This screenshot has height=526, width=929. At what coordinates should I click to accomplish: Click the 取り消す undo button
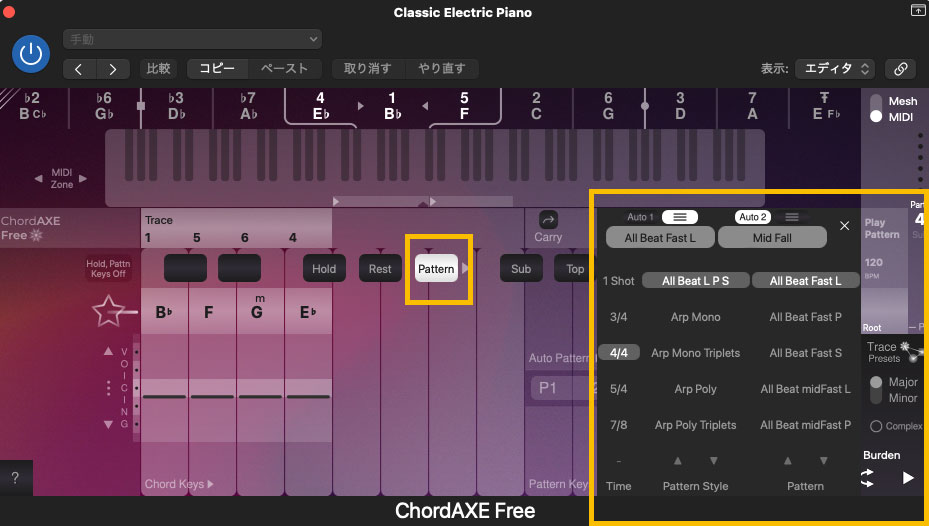368,69
